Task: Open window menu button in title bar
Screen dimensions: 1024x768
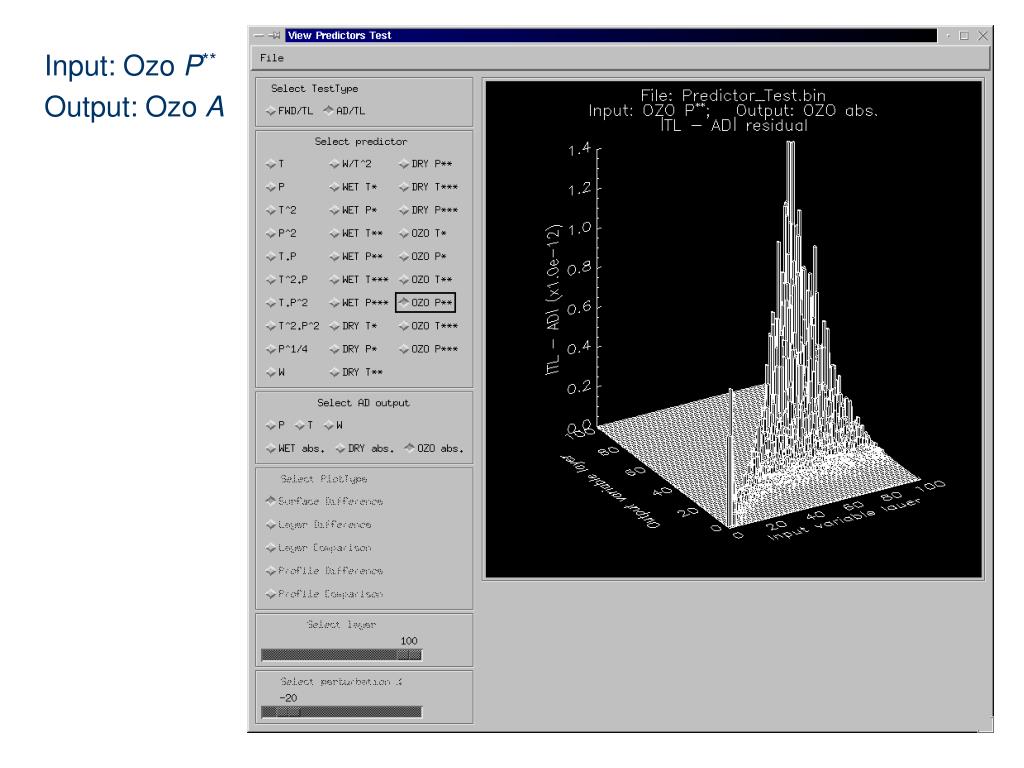Action: click(x=259, y=35)
